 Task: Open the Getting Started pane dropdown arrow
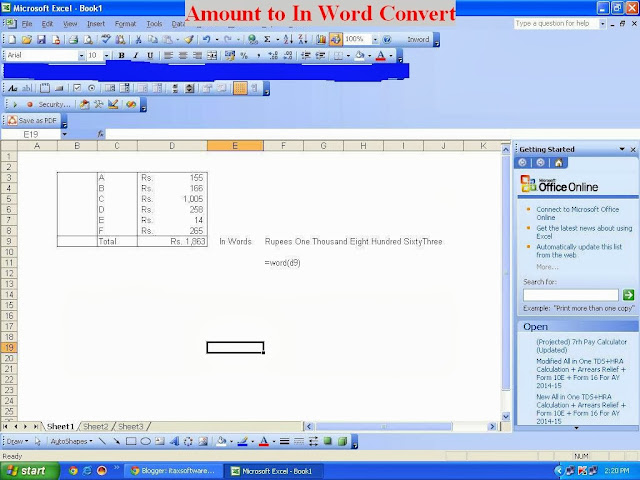tap(622, 149)
